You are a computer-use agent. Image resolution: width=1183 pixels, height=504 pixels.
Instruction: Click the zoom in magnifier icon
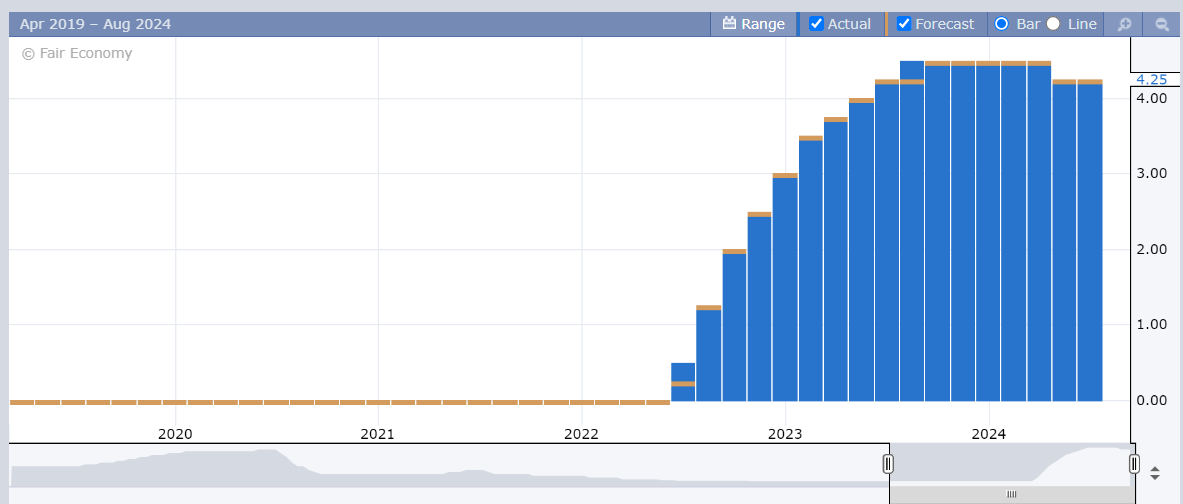(x=1124, y=24)
